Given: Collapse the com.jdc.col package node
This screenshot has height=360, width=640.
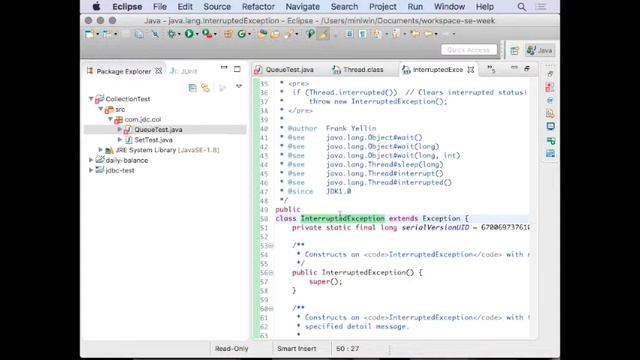Looking at the screenshot, I should click(111, 119).
